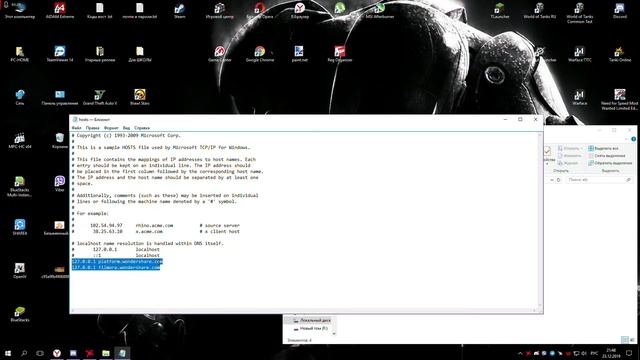Select the ShareX desktop icon
The image size is (640, 360).
[x=20, y=227]
